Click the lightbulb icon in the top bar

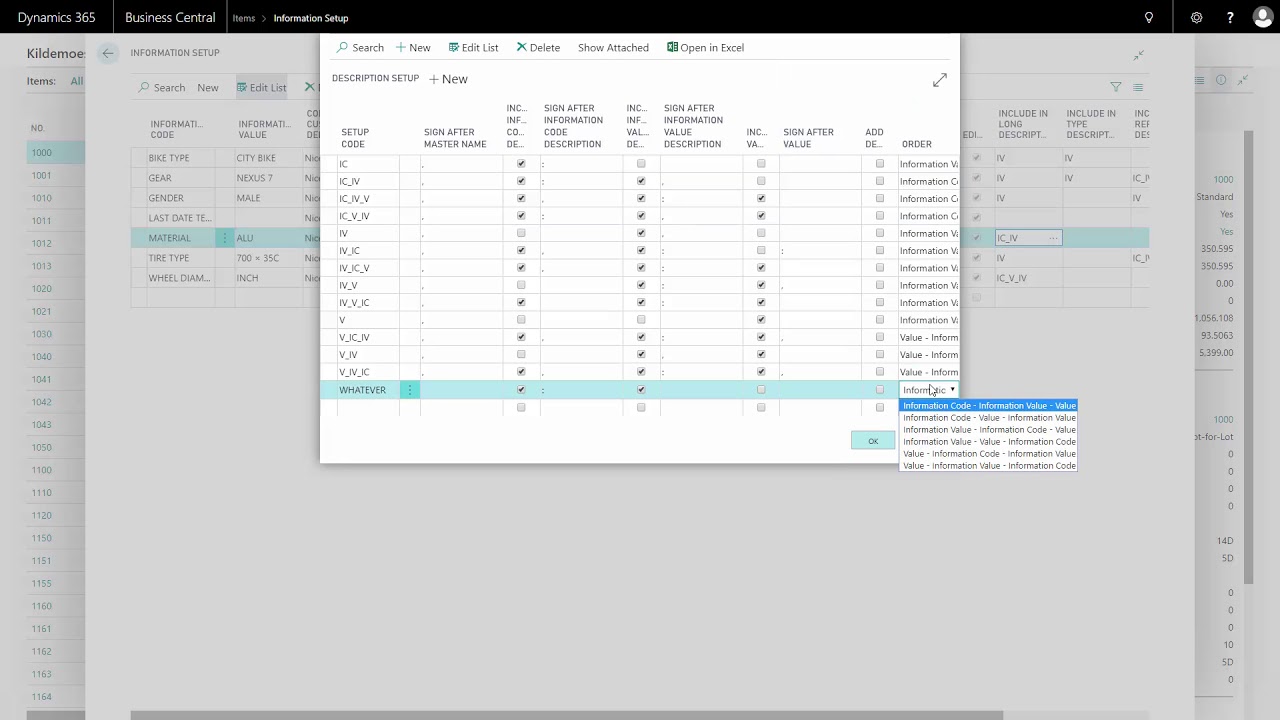(x=1149, y=17)
